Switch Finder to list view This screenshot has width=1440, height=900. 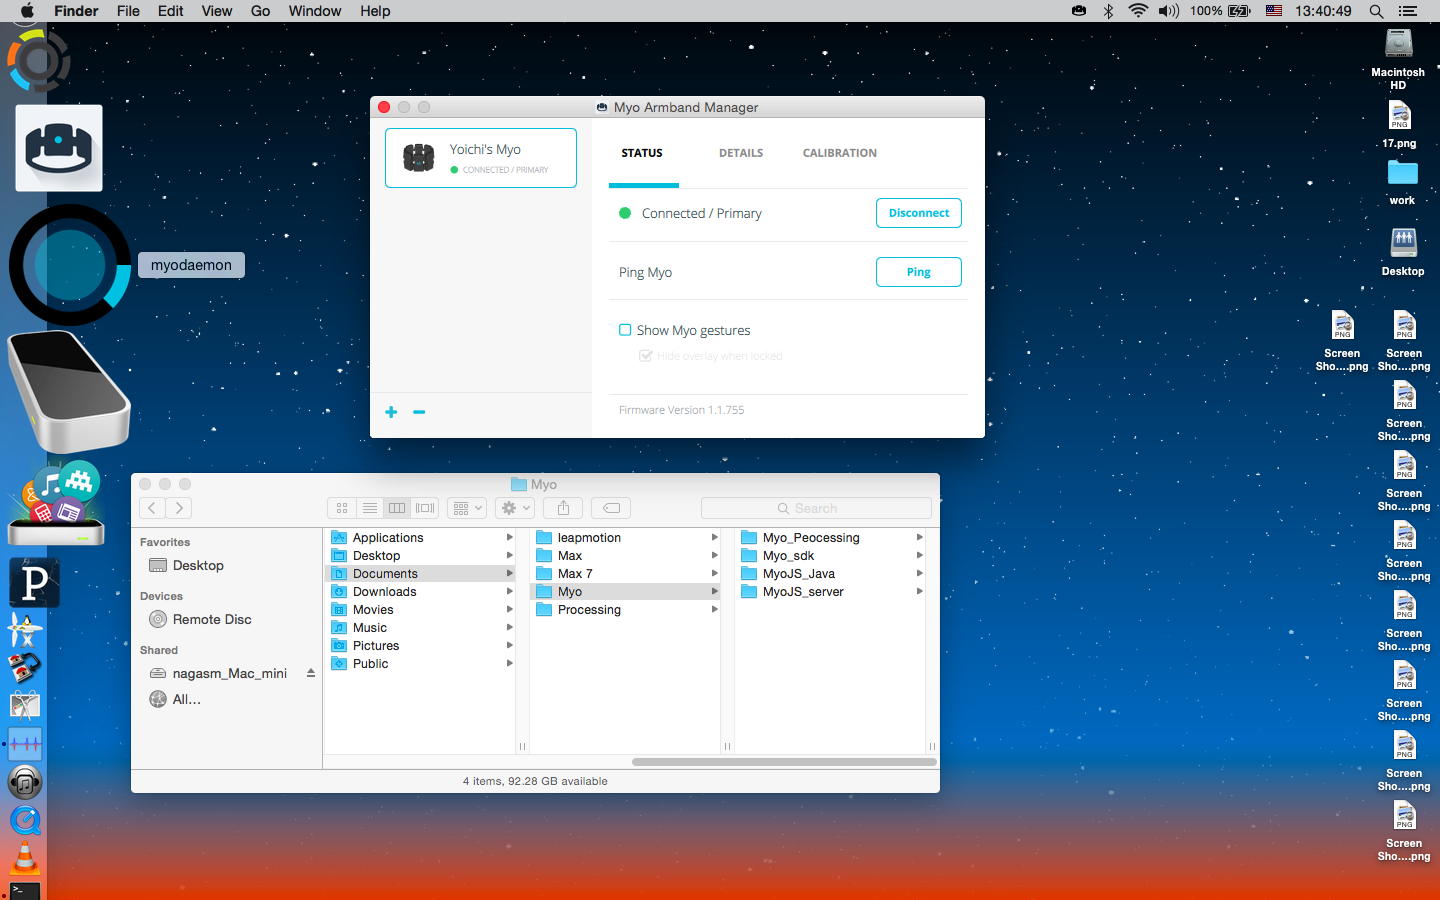click(370, 508)
